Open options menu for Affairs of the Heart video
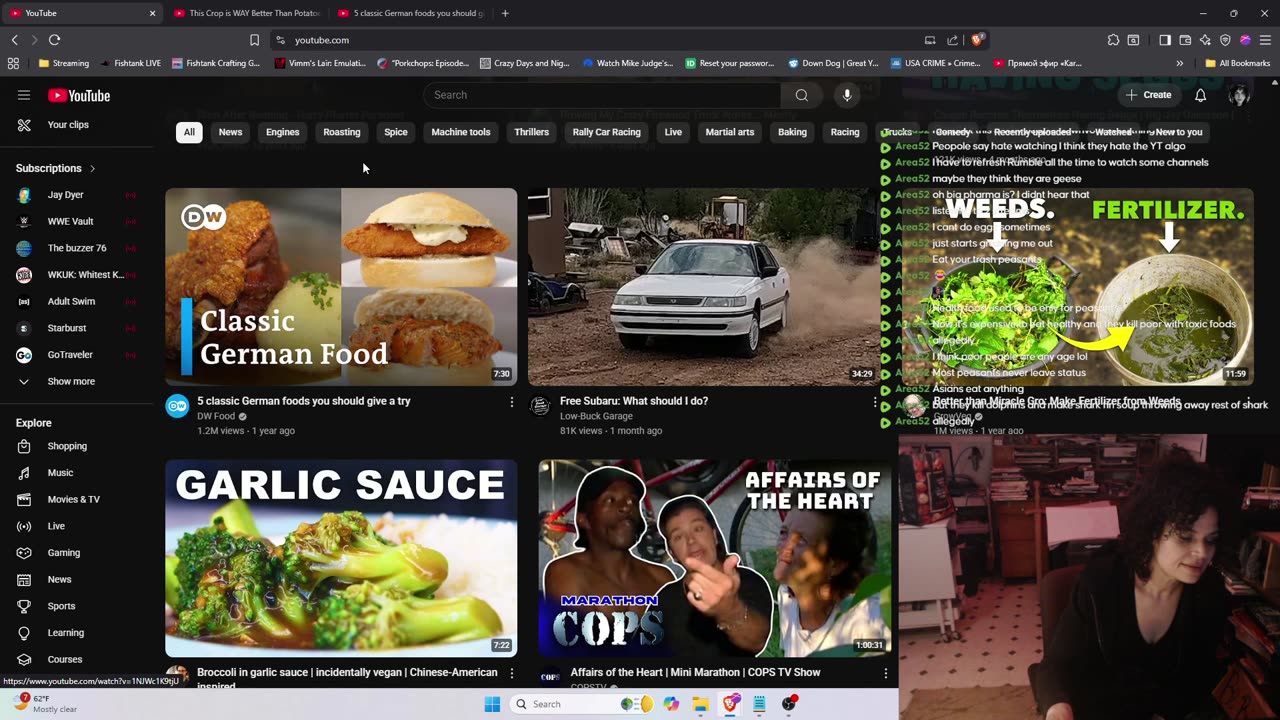Image resolution: width=1280 pixels, height=720 pixels. point(885,674)
